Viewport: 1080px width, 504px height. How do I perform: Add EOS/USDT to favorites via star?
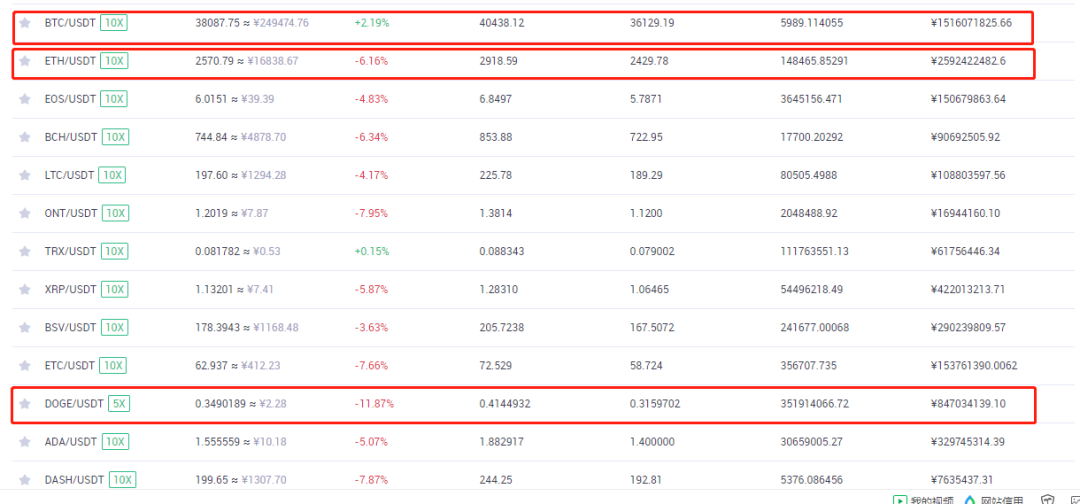(25, 98)
